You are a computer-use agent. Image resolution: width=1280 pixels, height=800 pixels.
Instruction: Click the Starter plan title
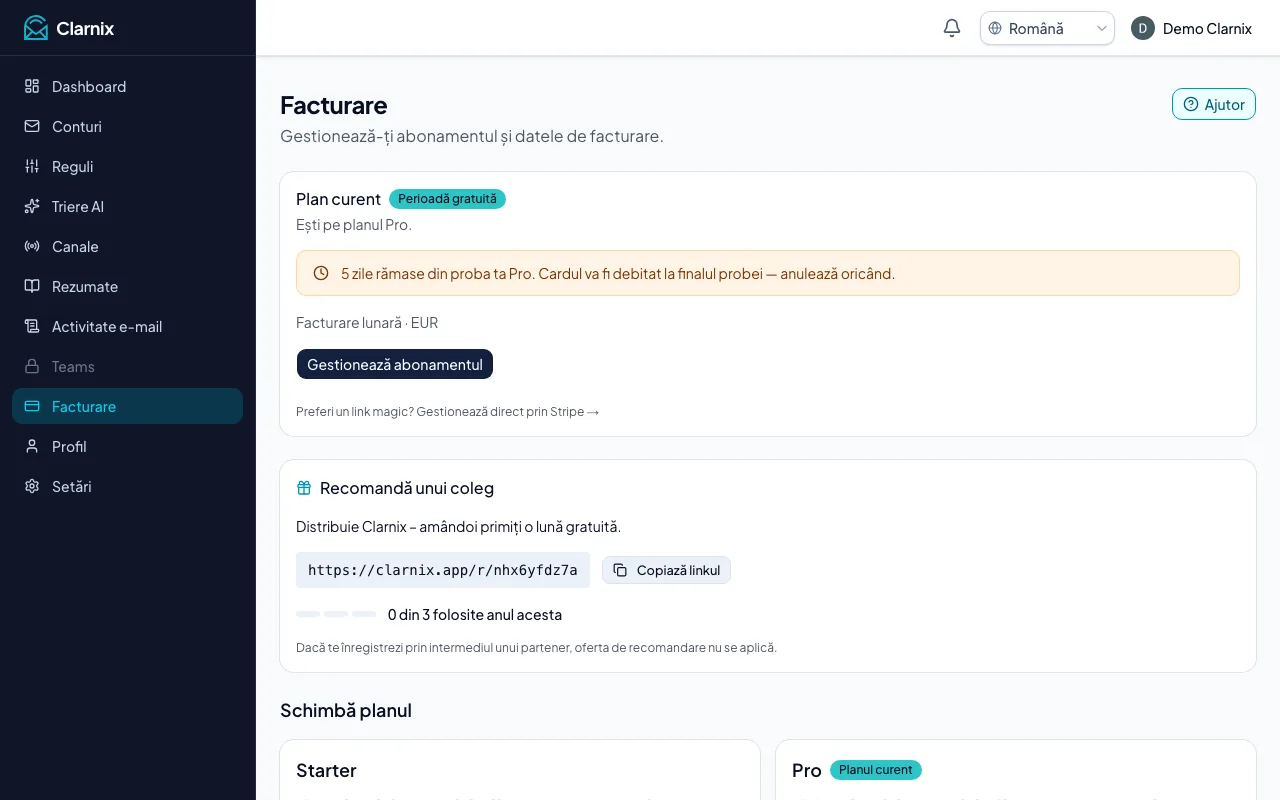[326, 770]
